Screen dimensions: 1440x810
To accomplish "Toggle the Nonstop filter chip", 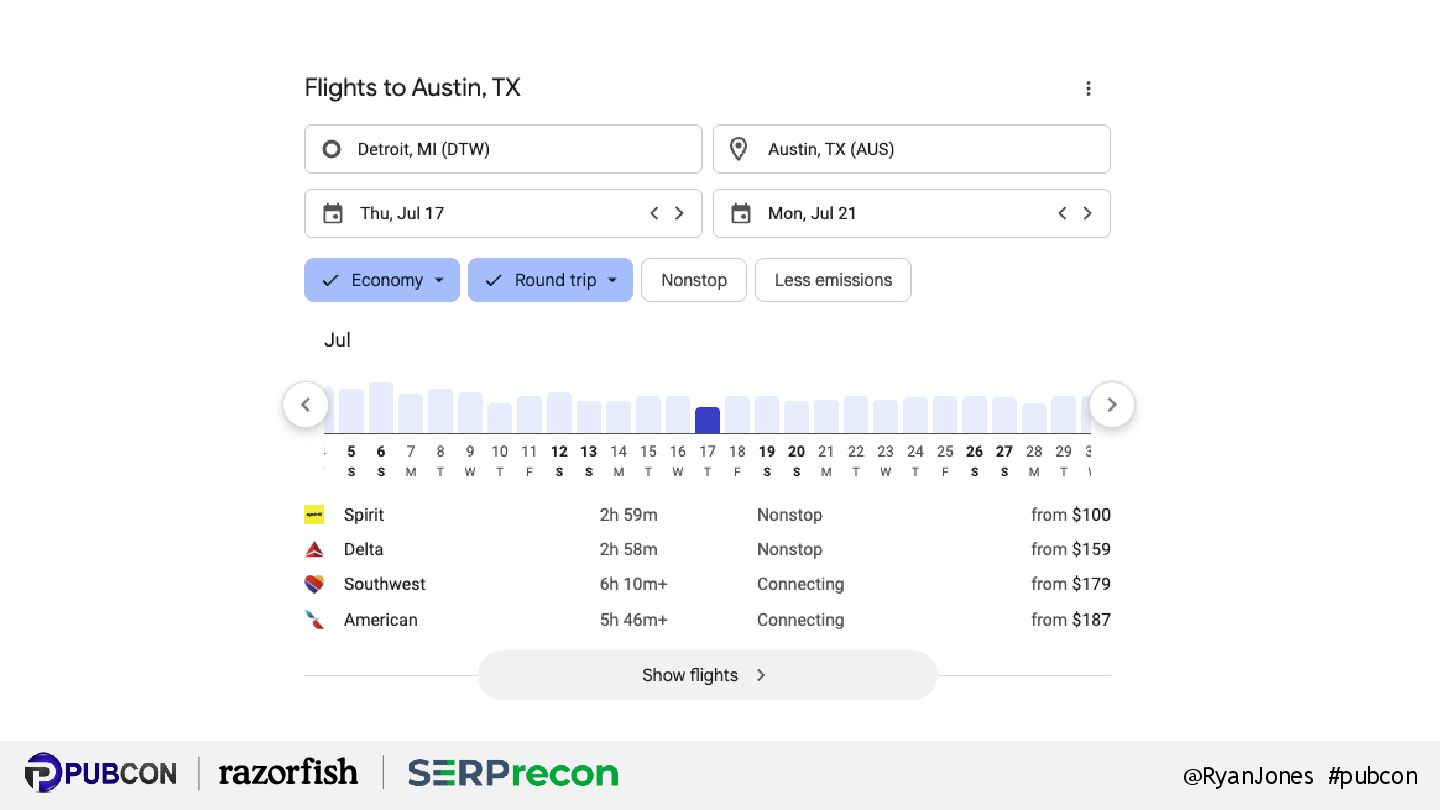I will (694, 280).
